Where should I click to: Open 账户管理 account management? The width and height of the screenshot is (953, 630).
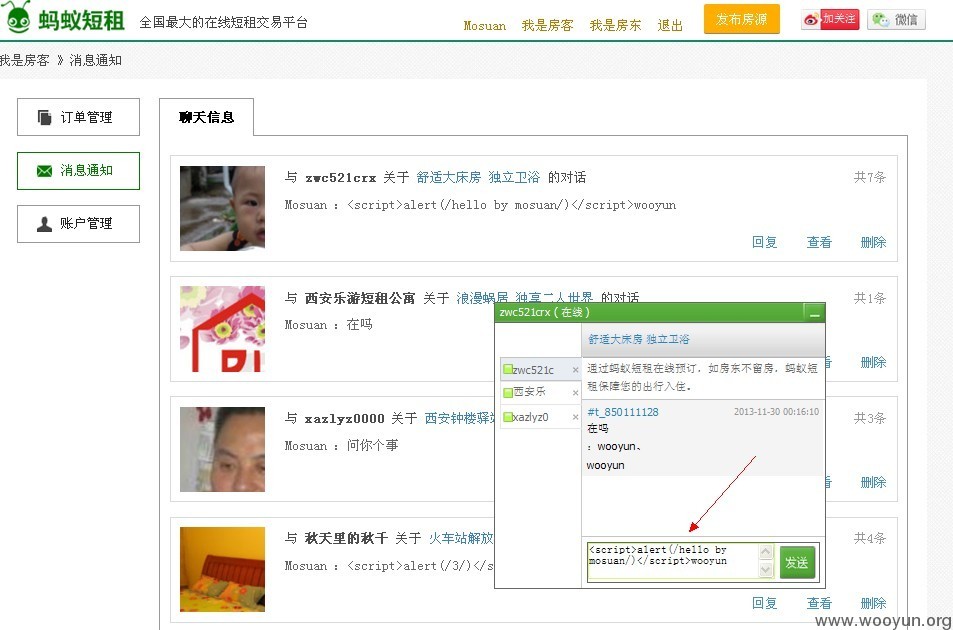coord(78,224)
